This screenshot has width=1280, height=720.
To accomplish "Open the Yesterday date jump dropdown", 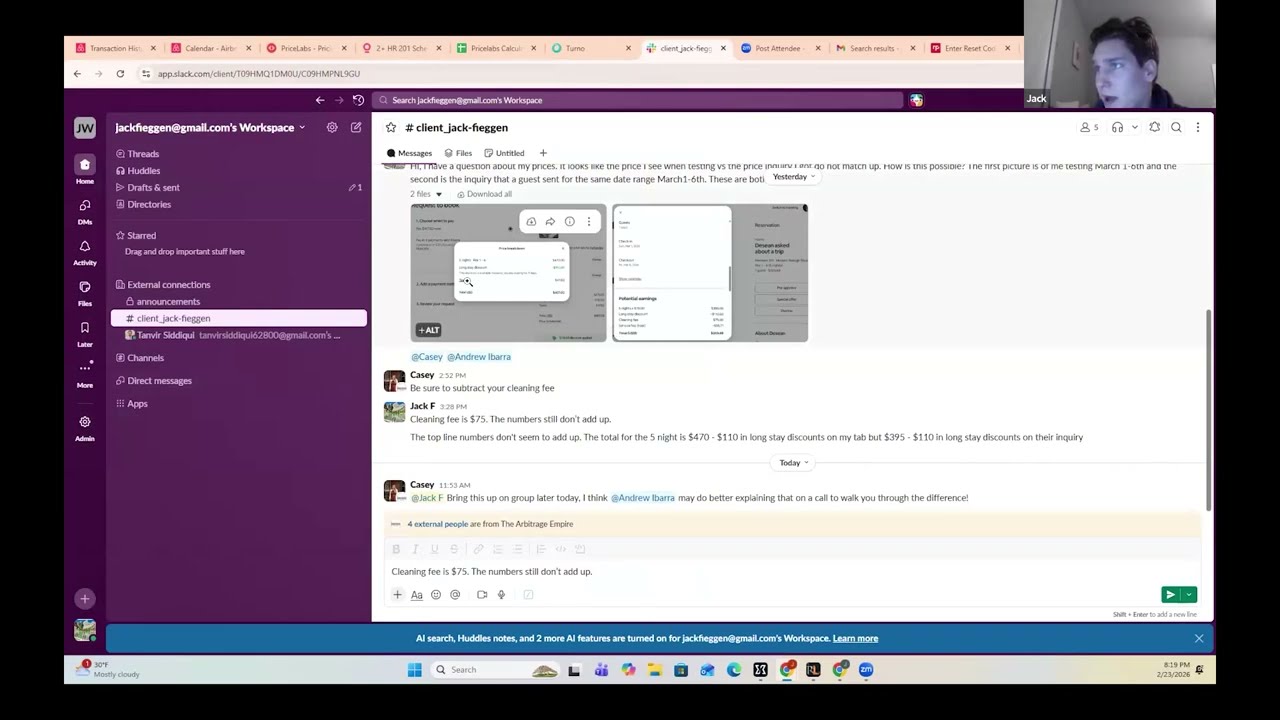I will point(794,177).
